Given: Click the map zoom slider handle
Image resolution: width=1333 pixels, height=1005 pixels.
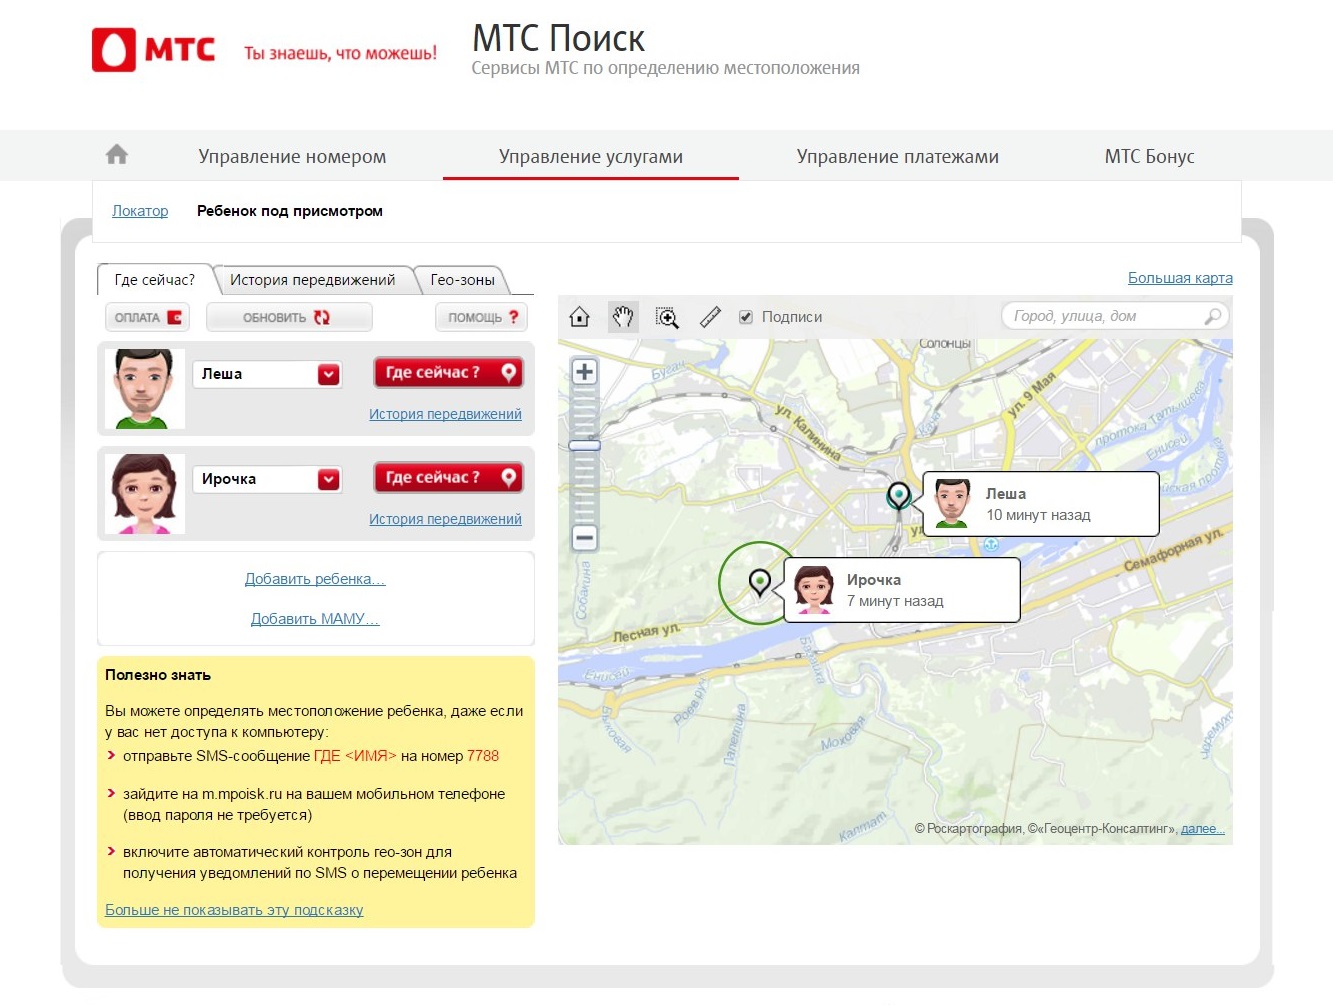Looking at the screenshot, I should coord(585,445).
